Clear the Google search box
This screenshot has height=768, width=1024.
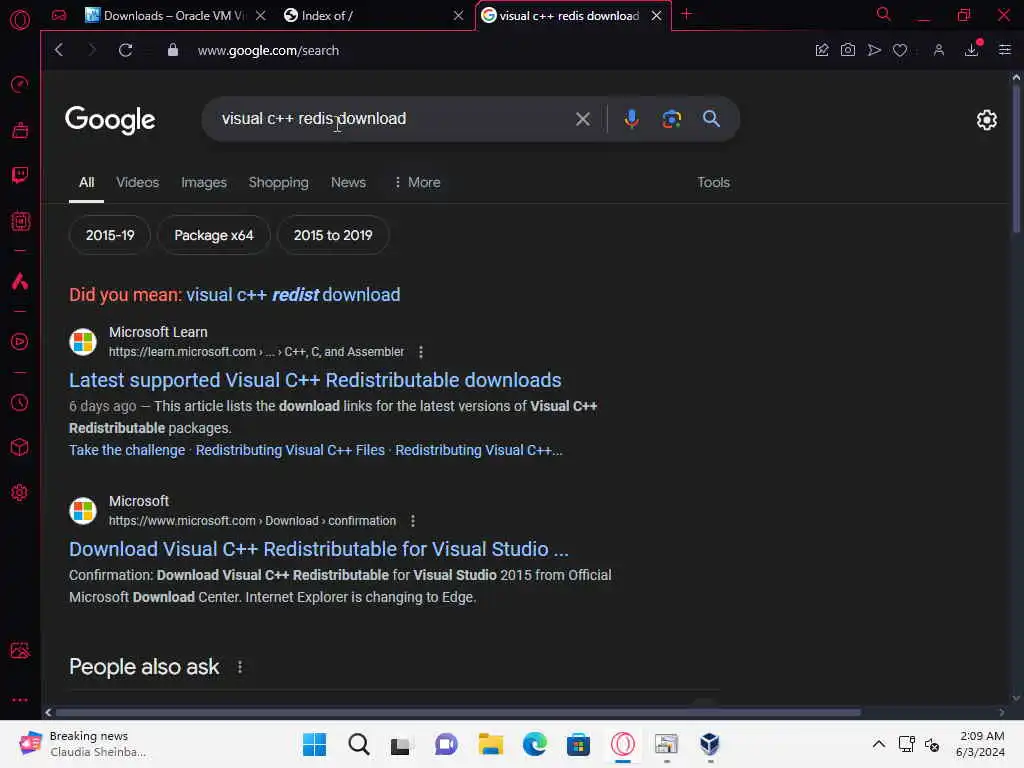tap(583, 119)
